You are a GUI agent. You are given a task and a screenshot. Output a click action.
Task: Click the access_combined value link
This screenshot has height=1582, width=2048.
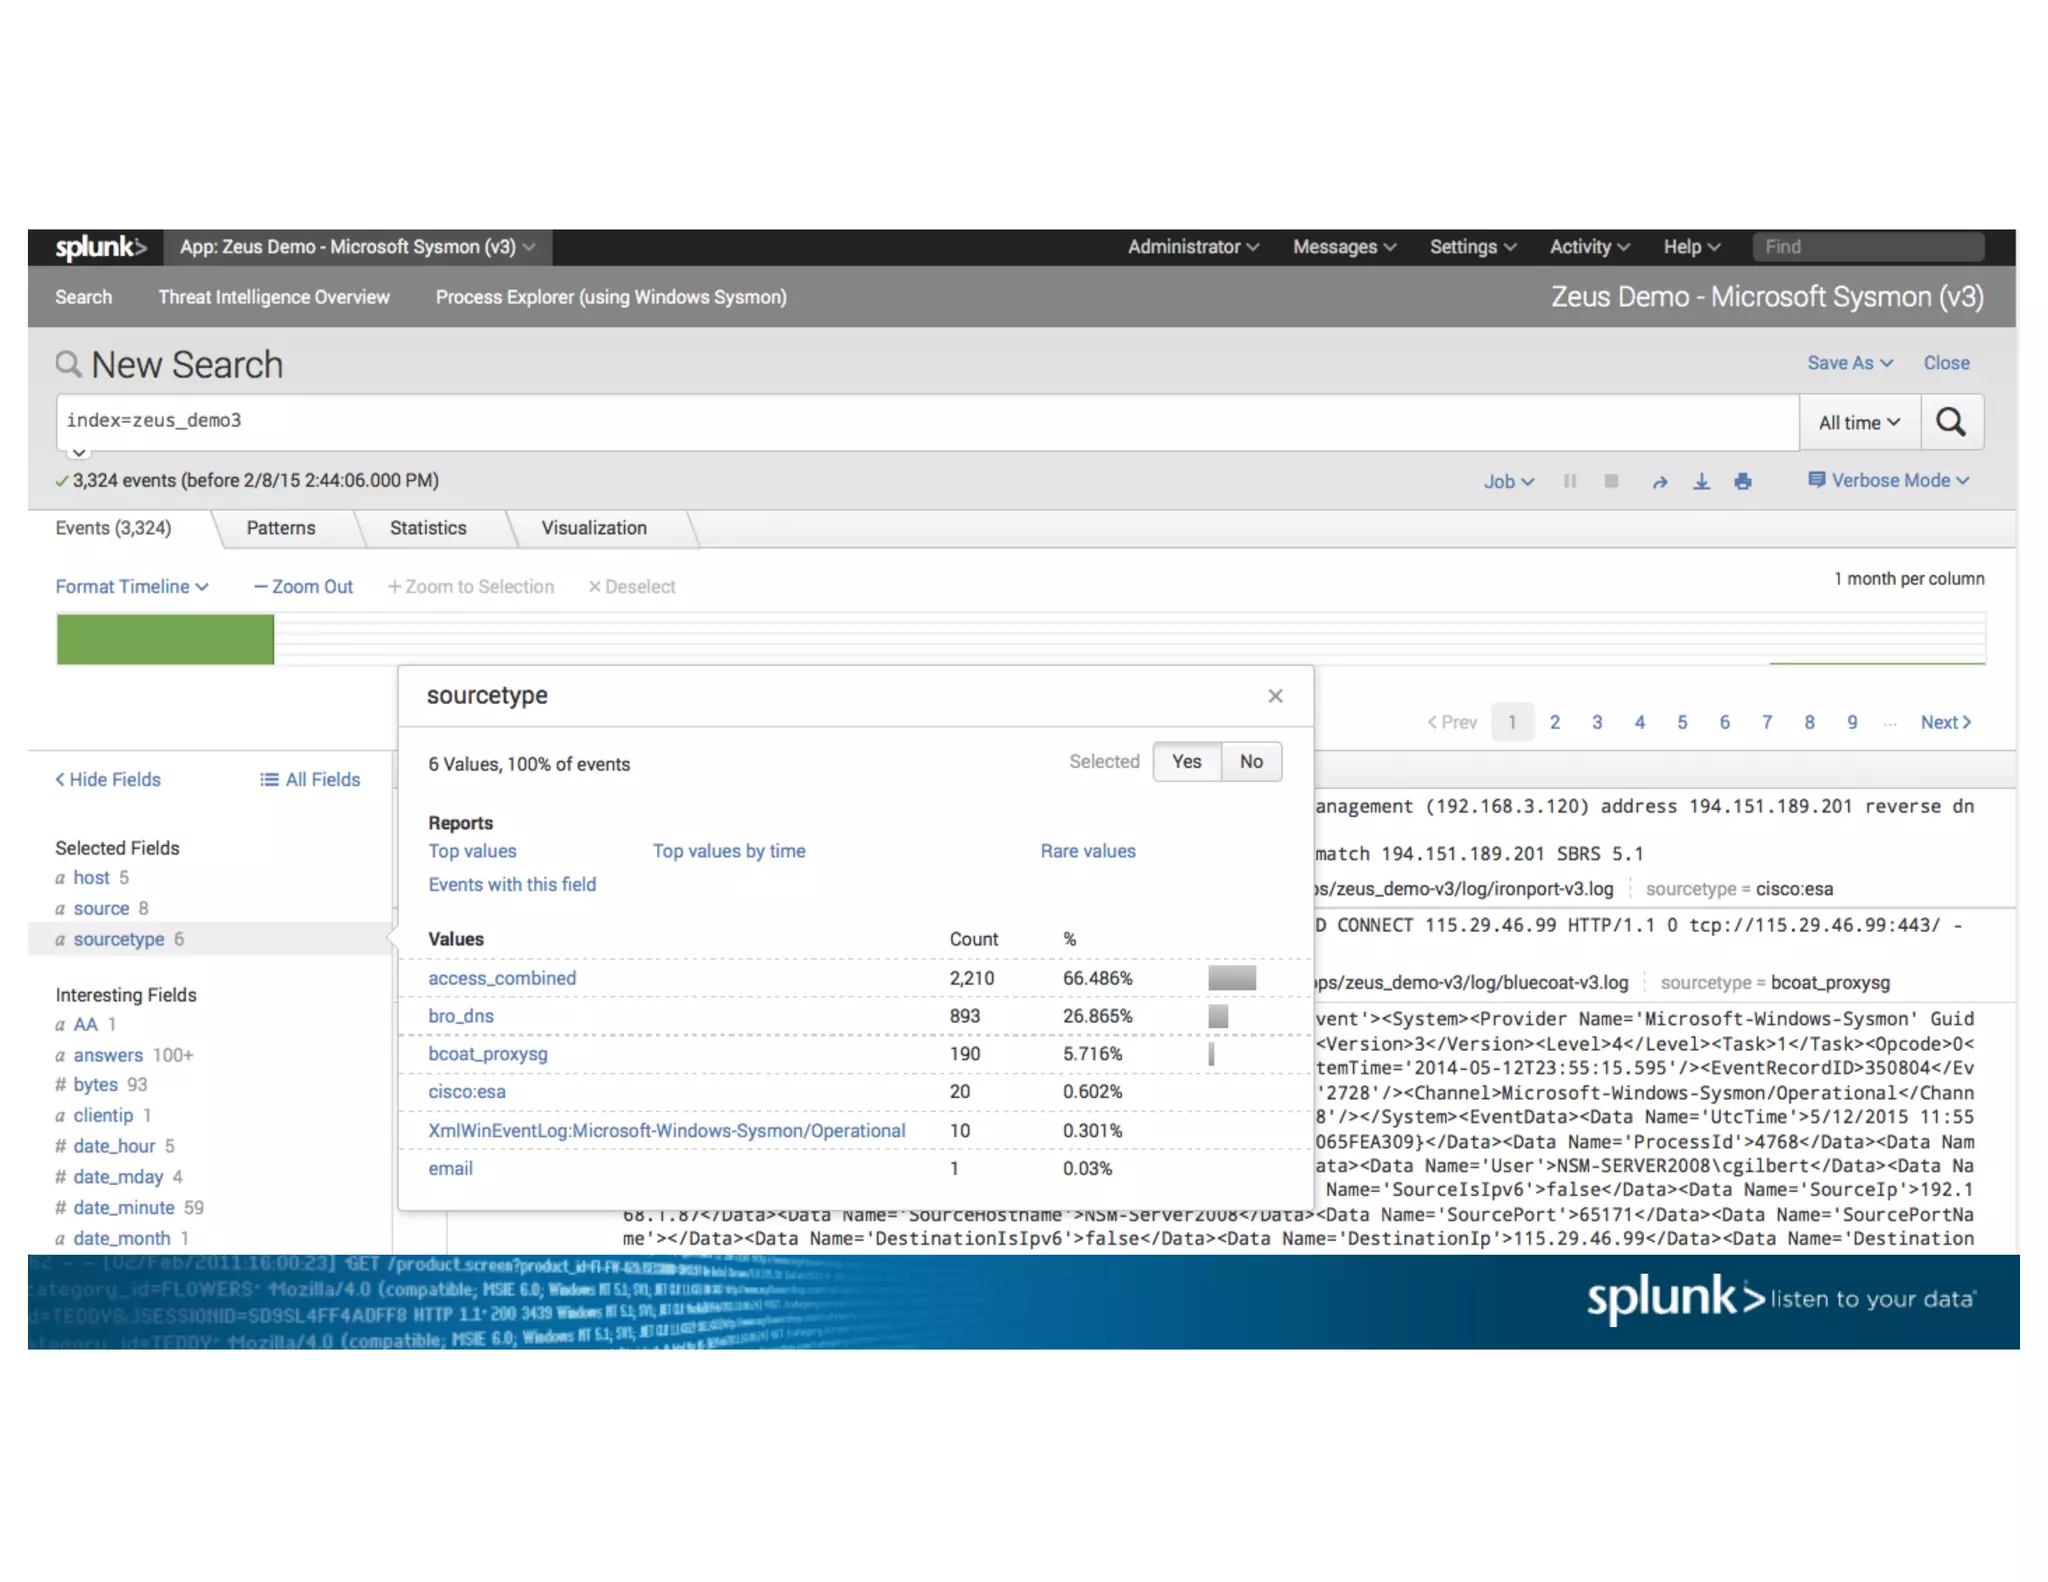pos(502,978)
